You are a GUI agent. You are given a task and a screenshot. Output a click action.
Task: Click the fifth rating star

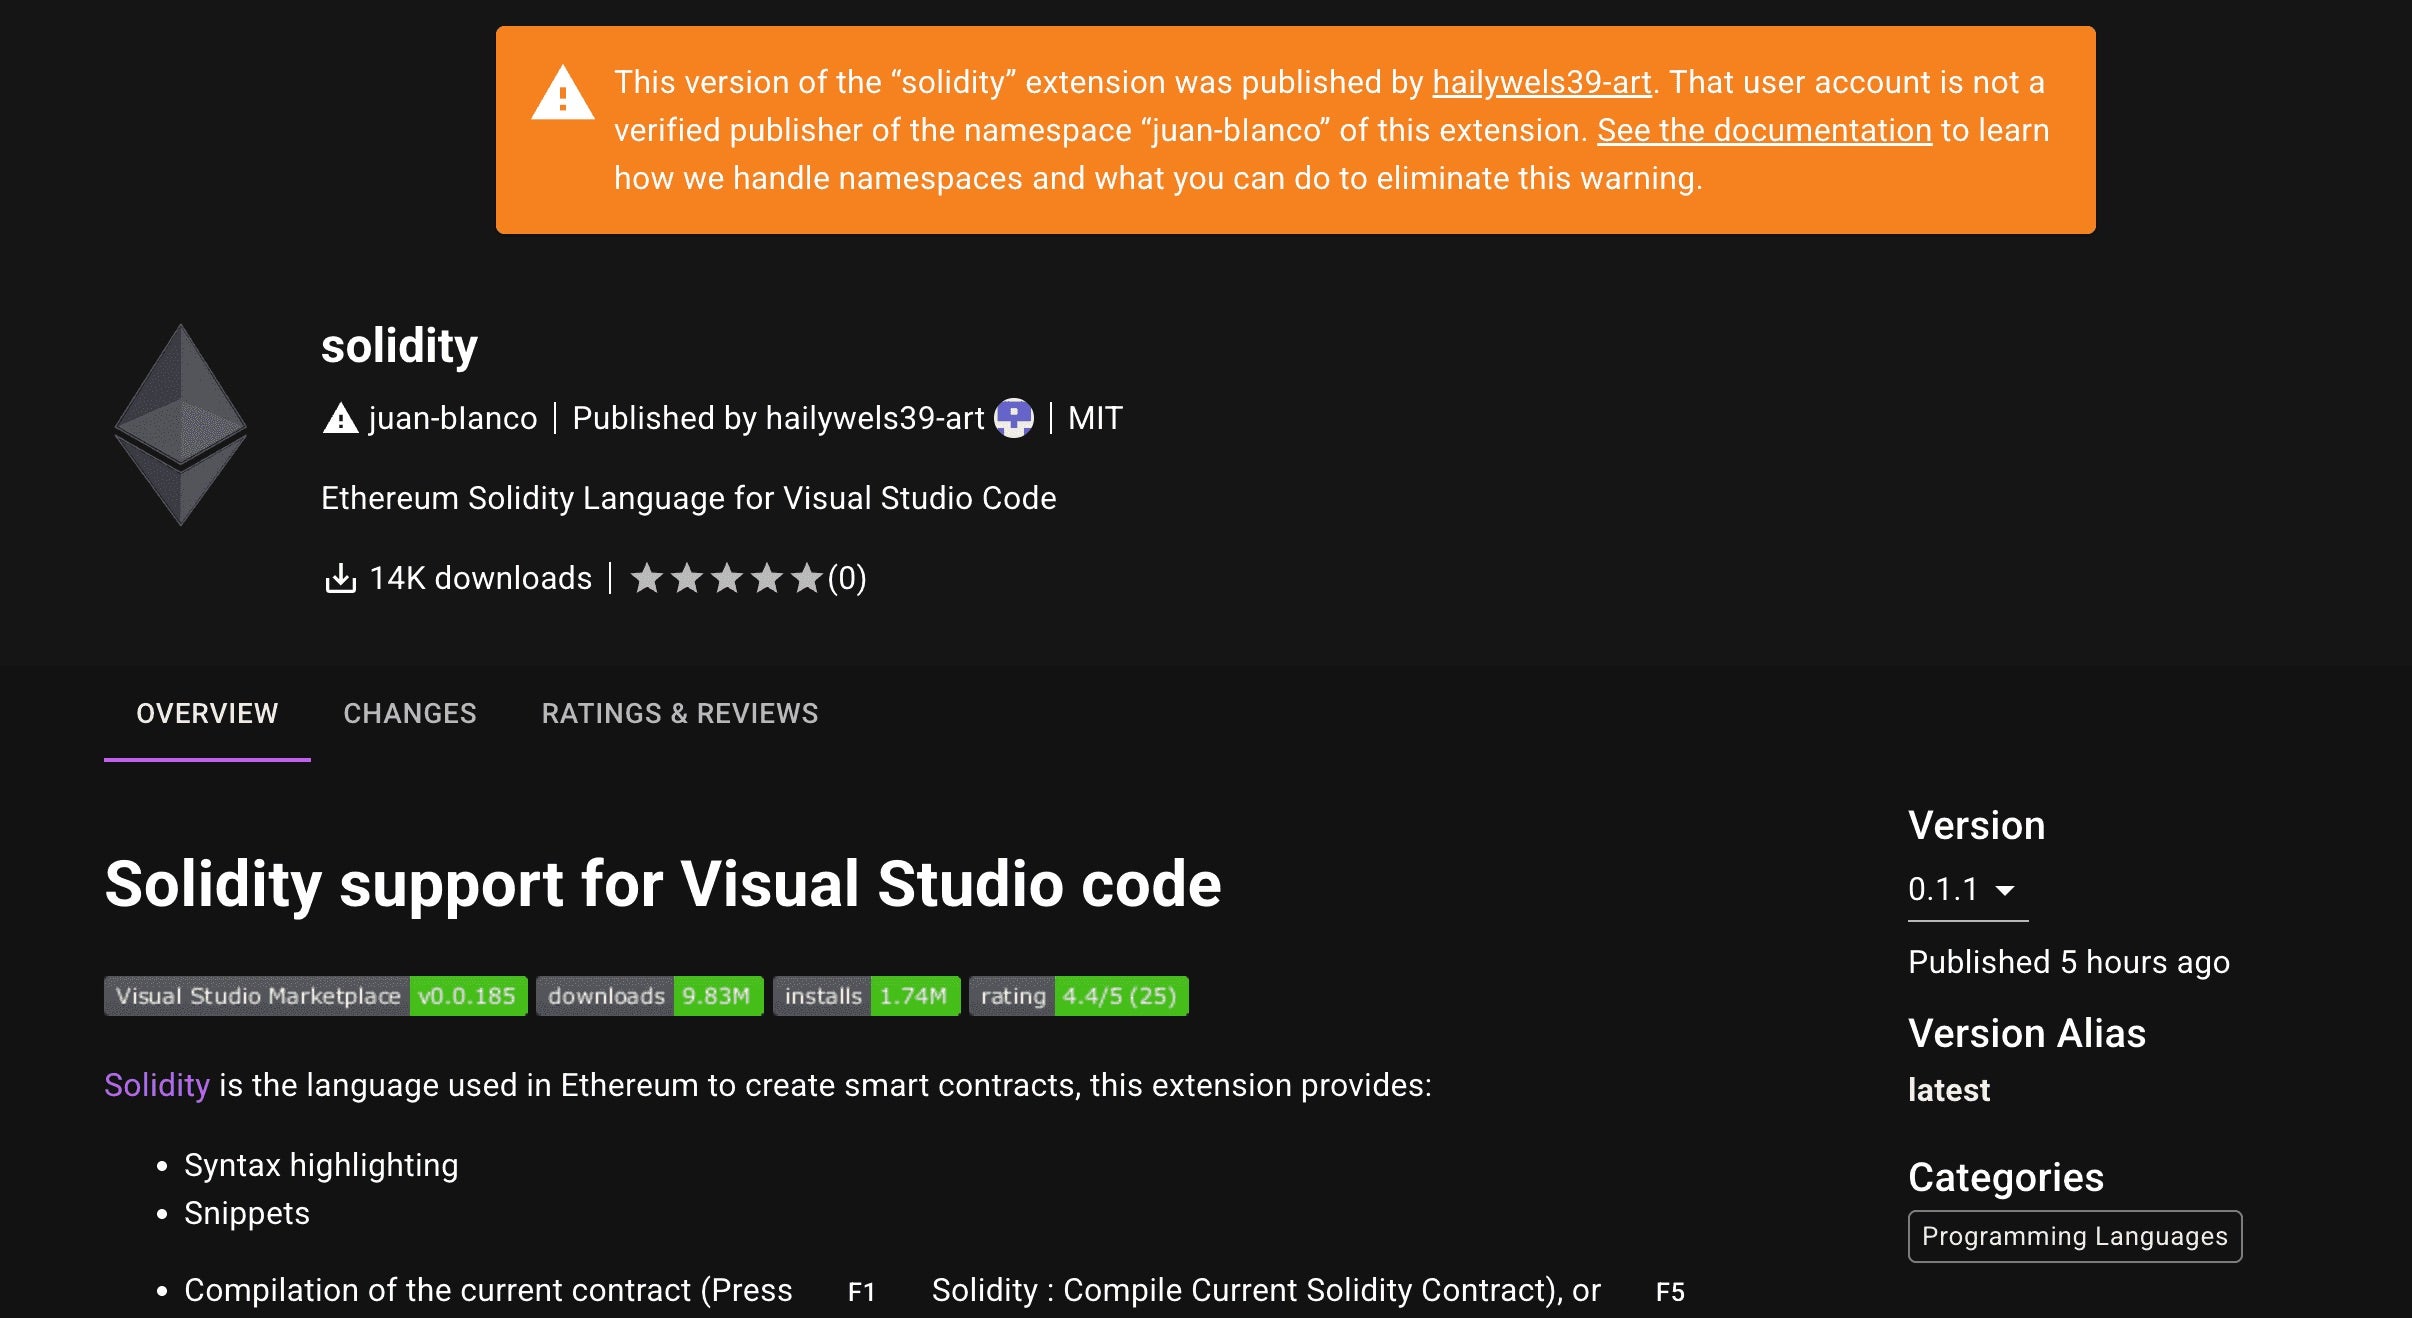coord(806,578)
